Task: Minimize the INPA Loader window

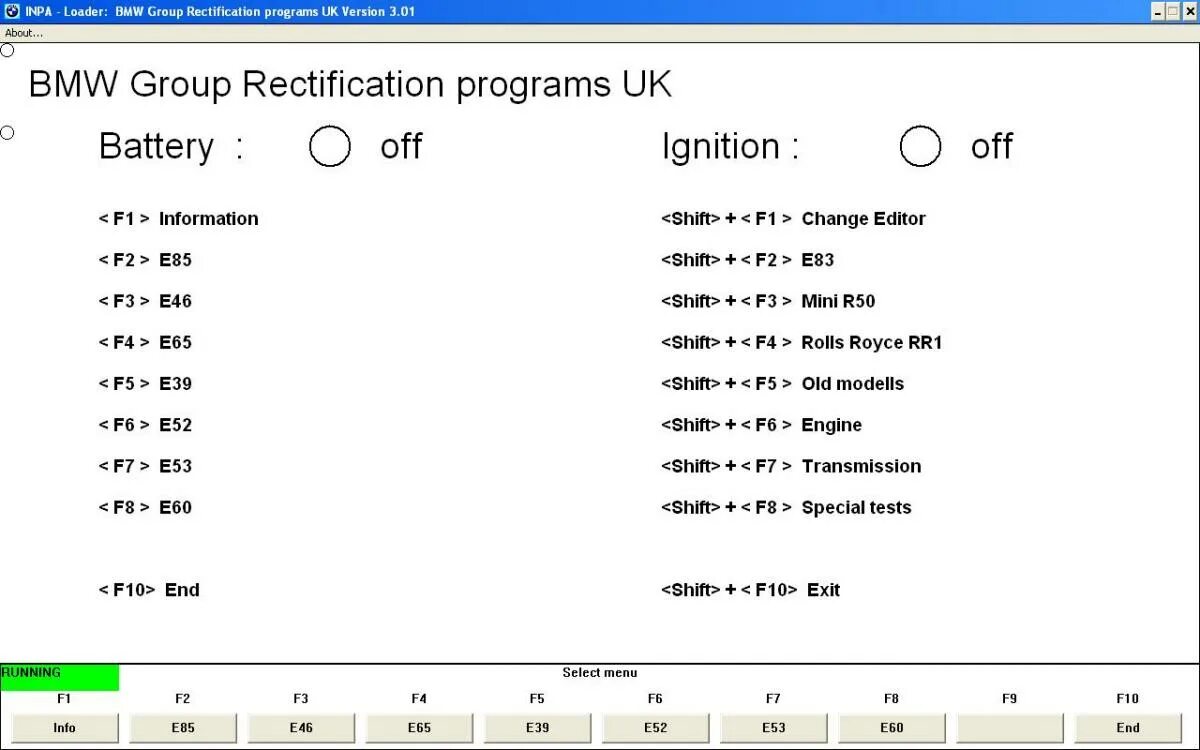Action: [1158, 12]
